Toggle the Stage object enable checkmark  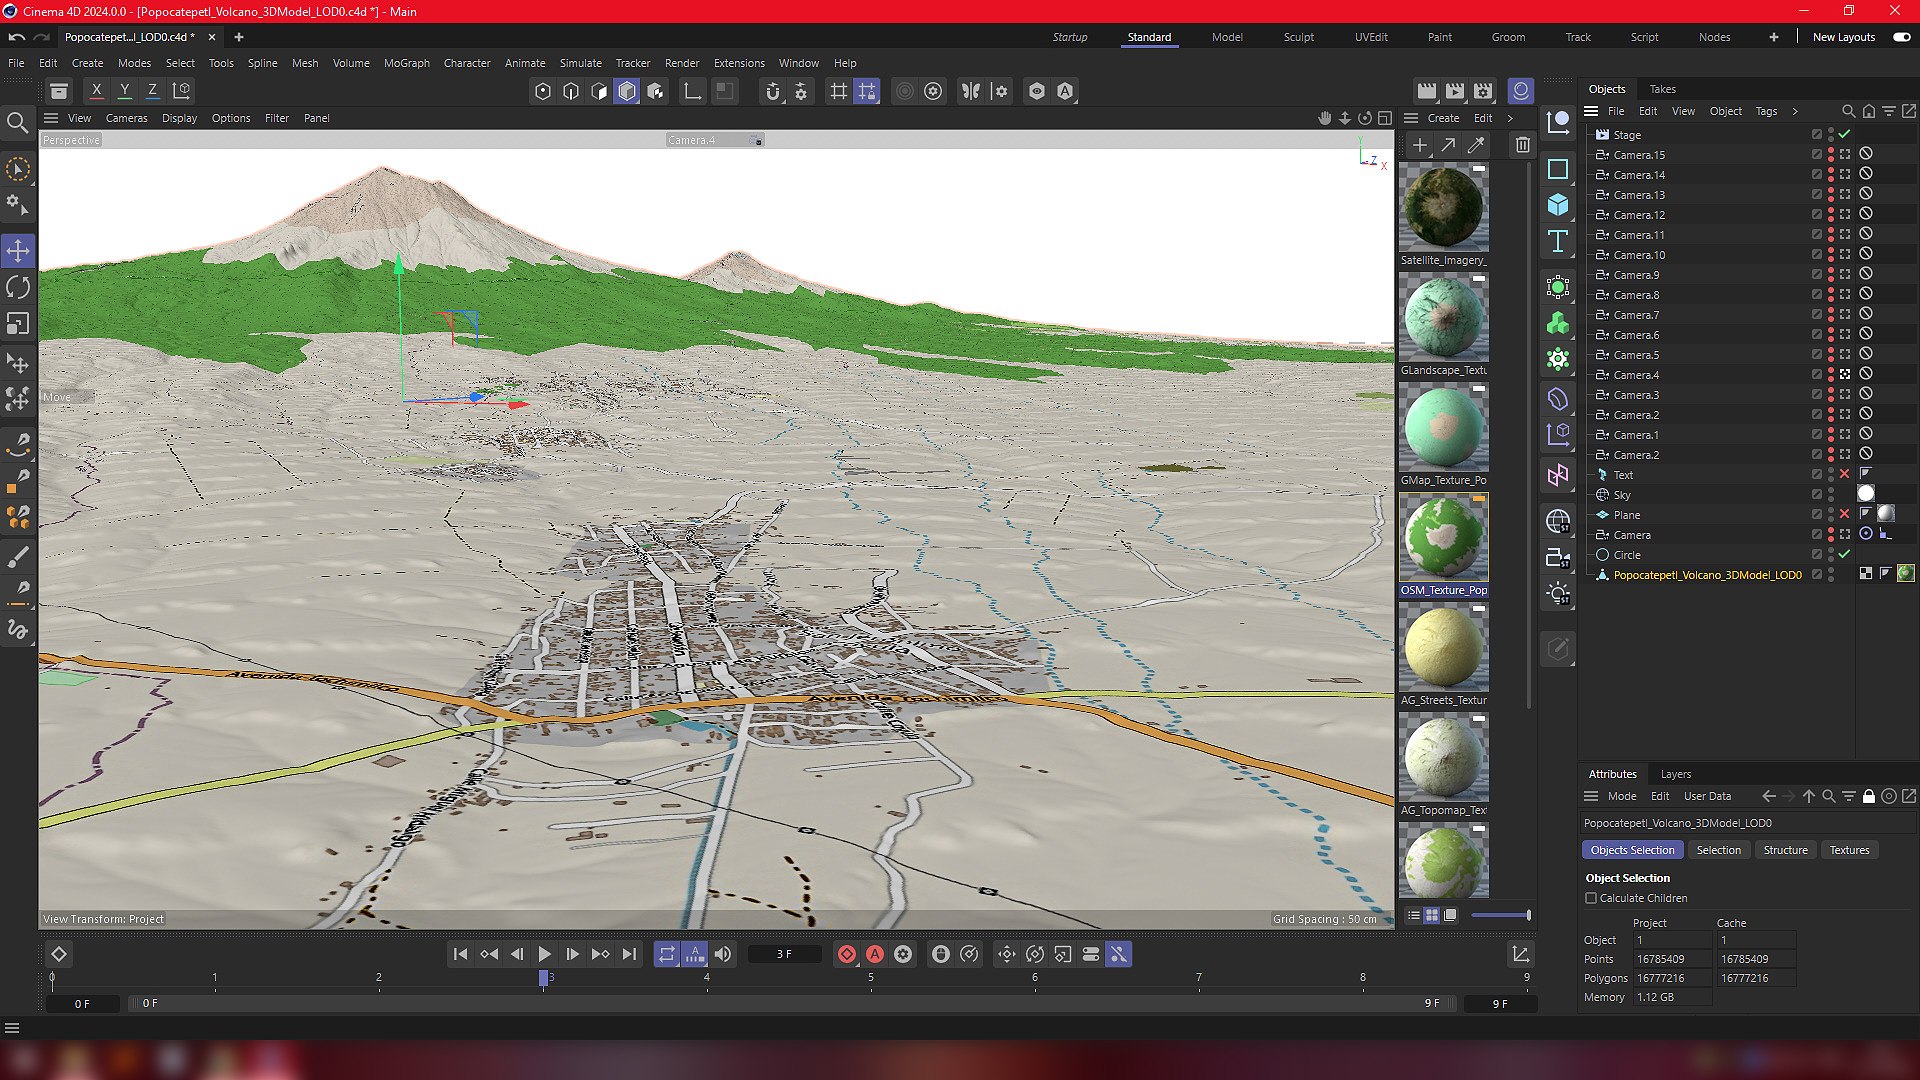pyautogui.click(x=1845, y=134)
